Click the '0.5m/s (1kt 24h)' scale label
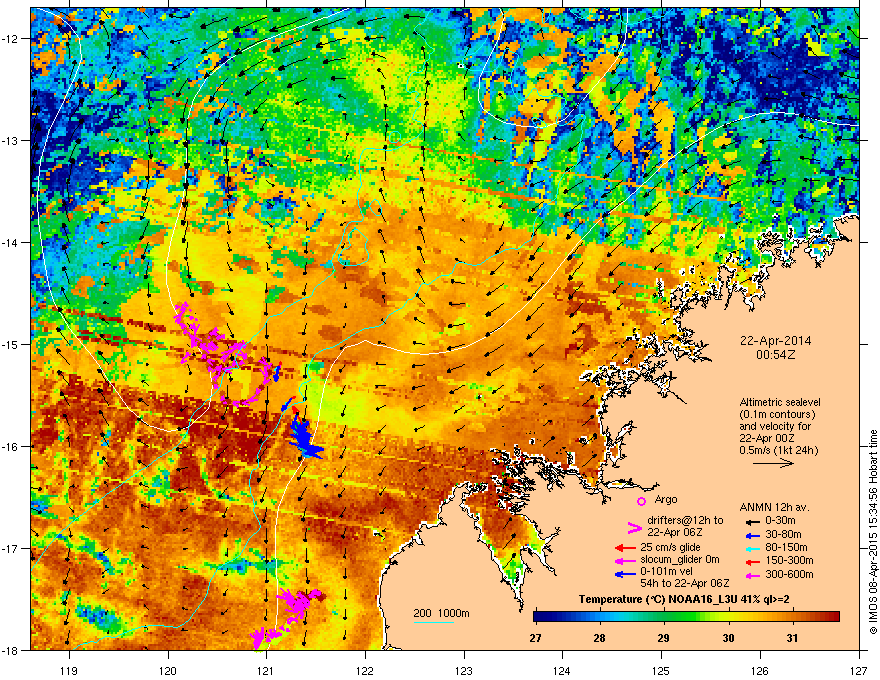The width and height of the screenshot is (880, 680). [778, 450]
